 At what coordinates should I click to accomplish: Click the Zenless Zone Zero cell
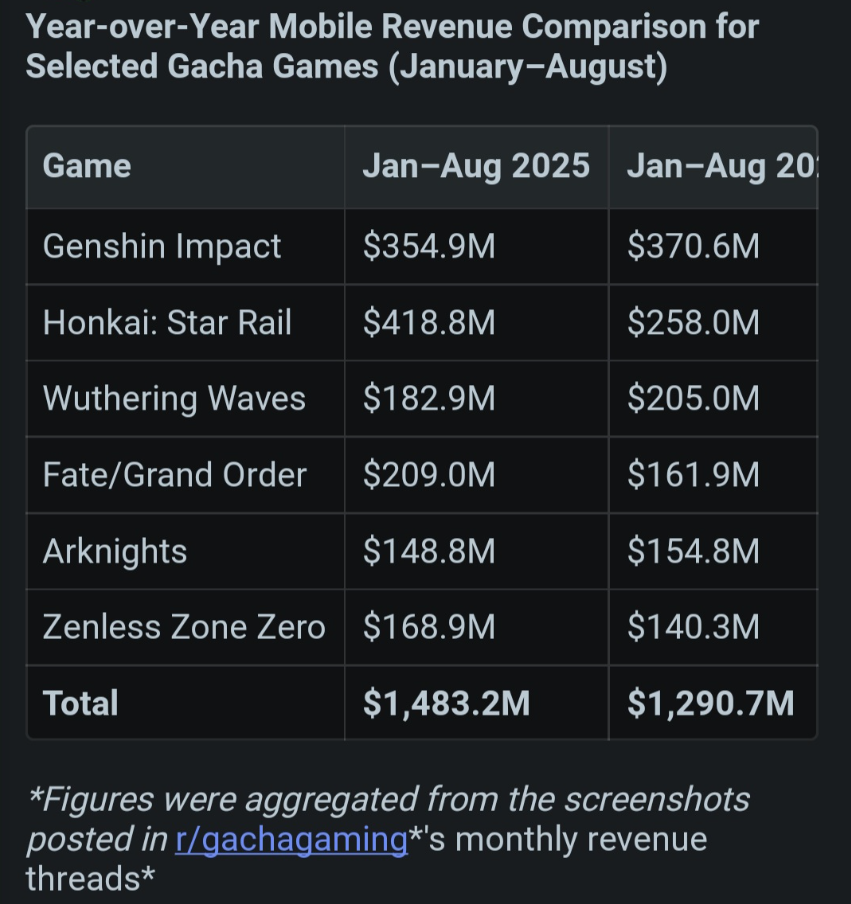pos(184,627)
